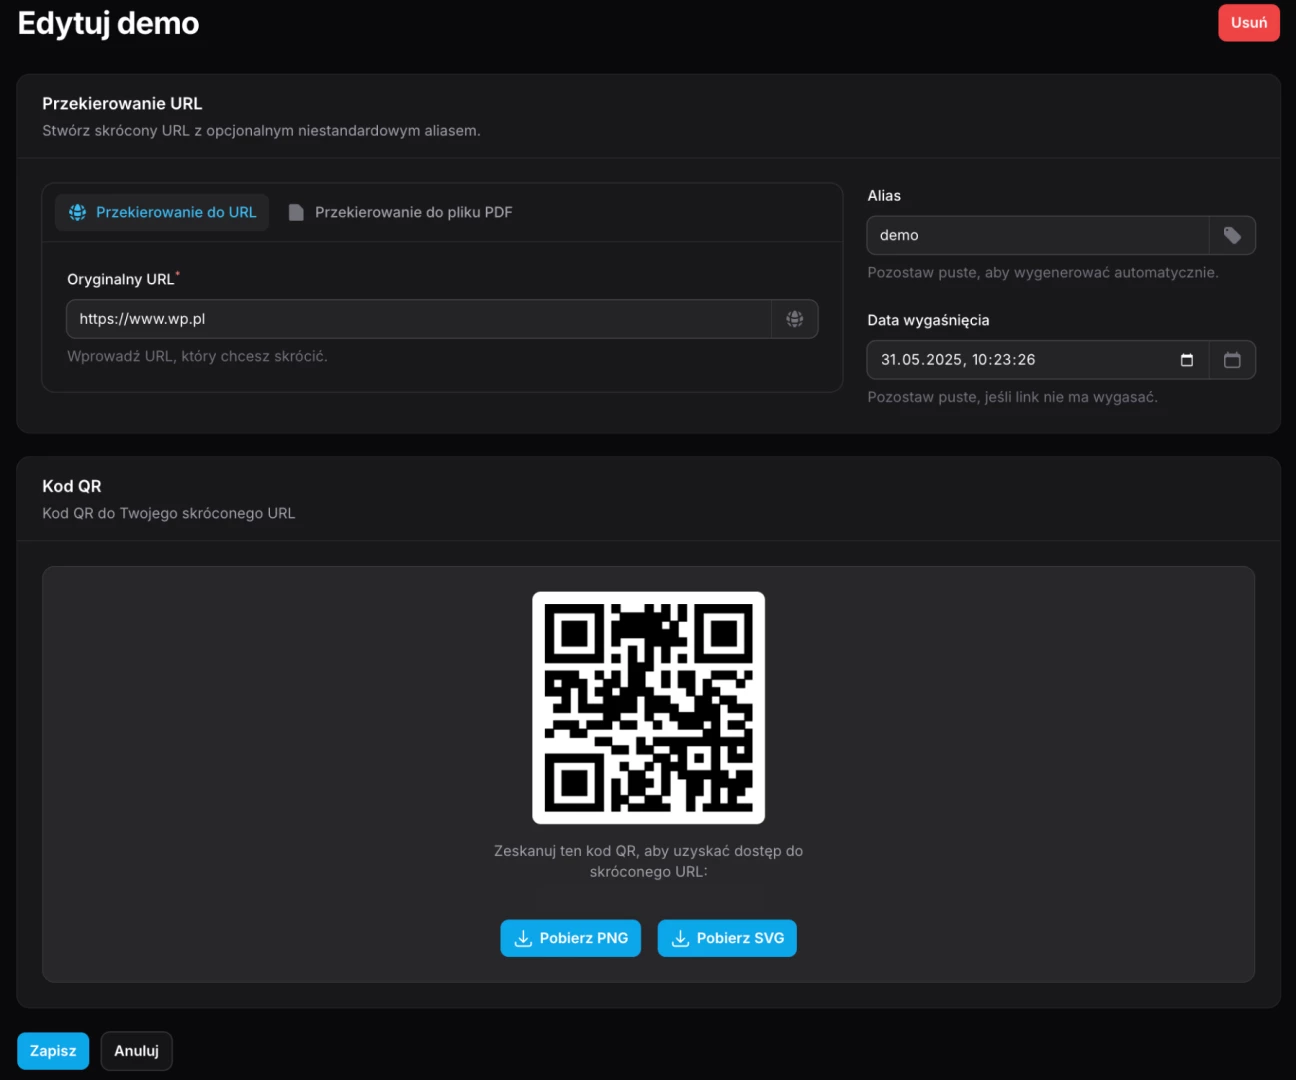
Task: Click the Kod QR section title
Action: (72, 486)
